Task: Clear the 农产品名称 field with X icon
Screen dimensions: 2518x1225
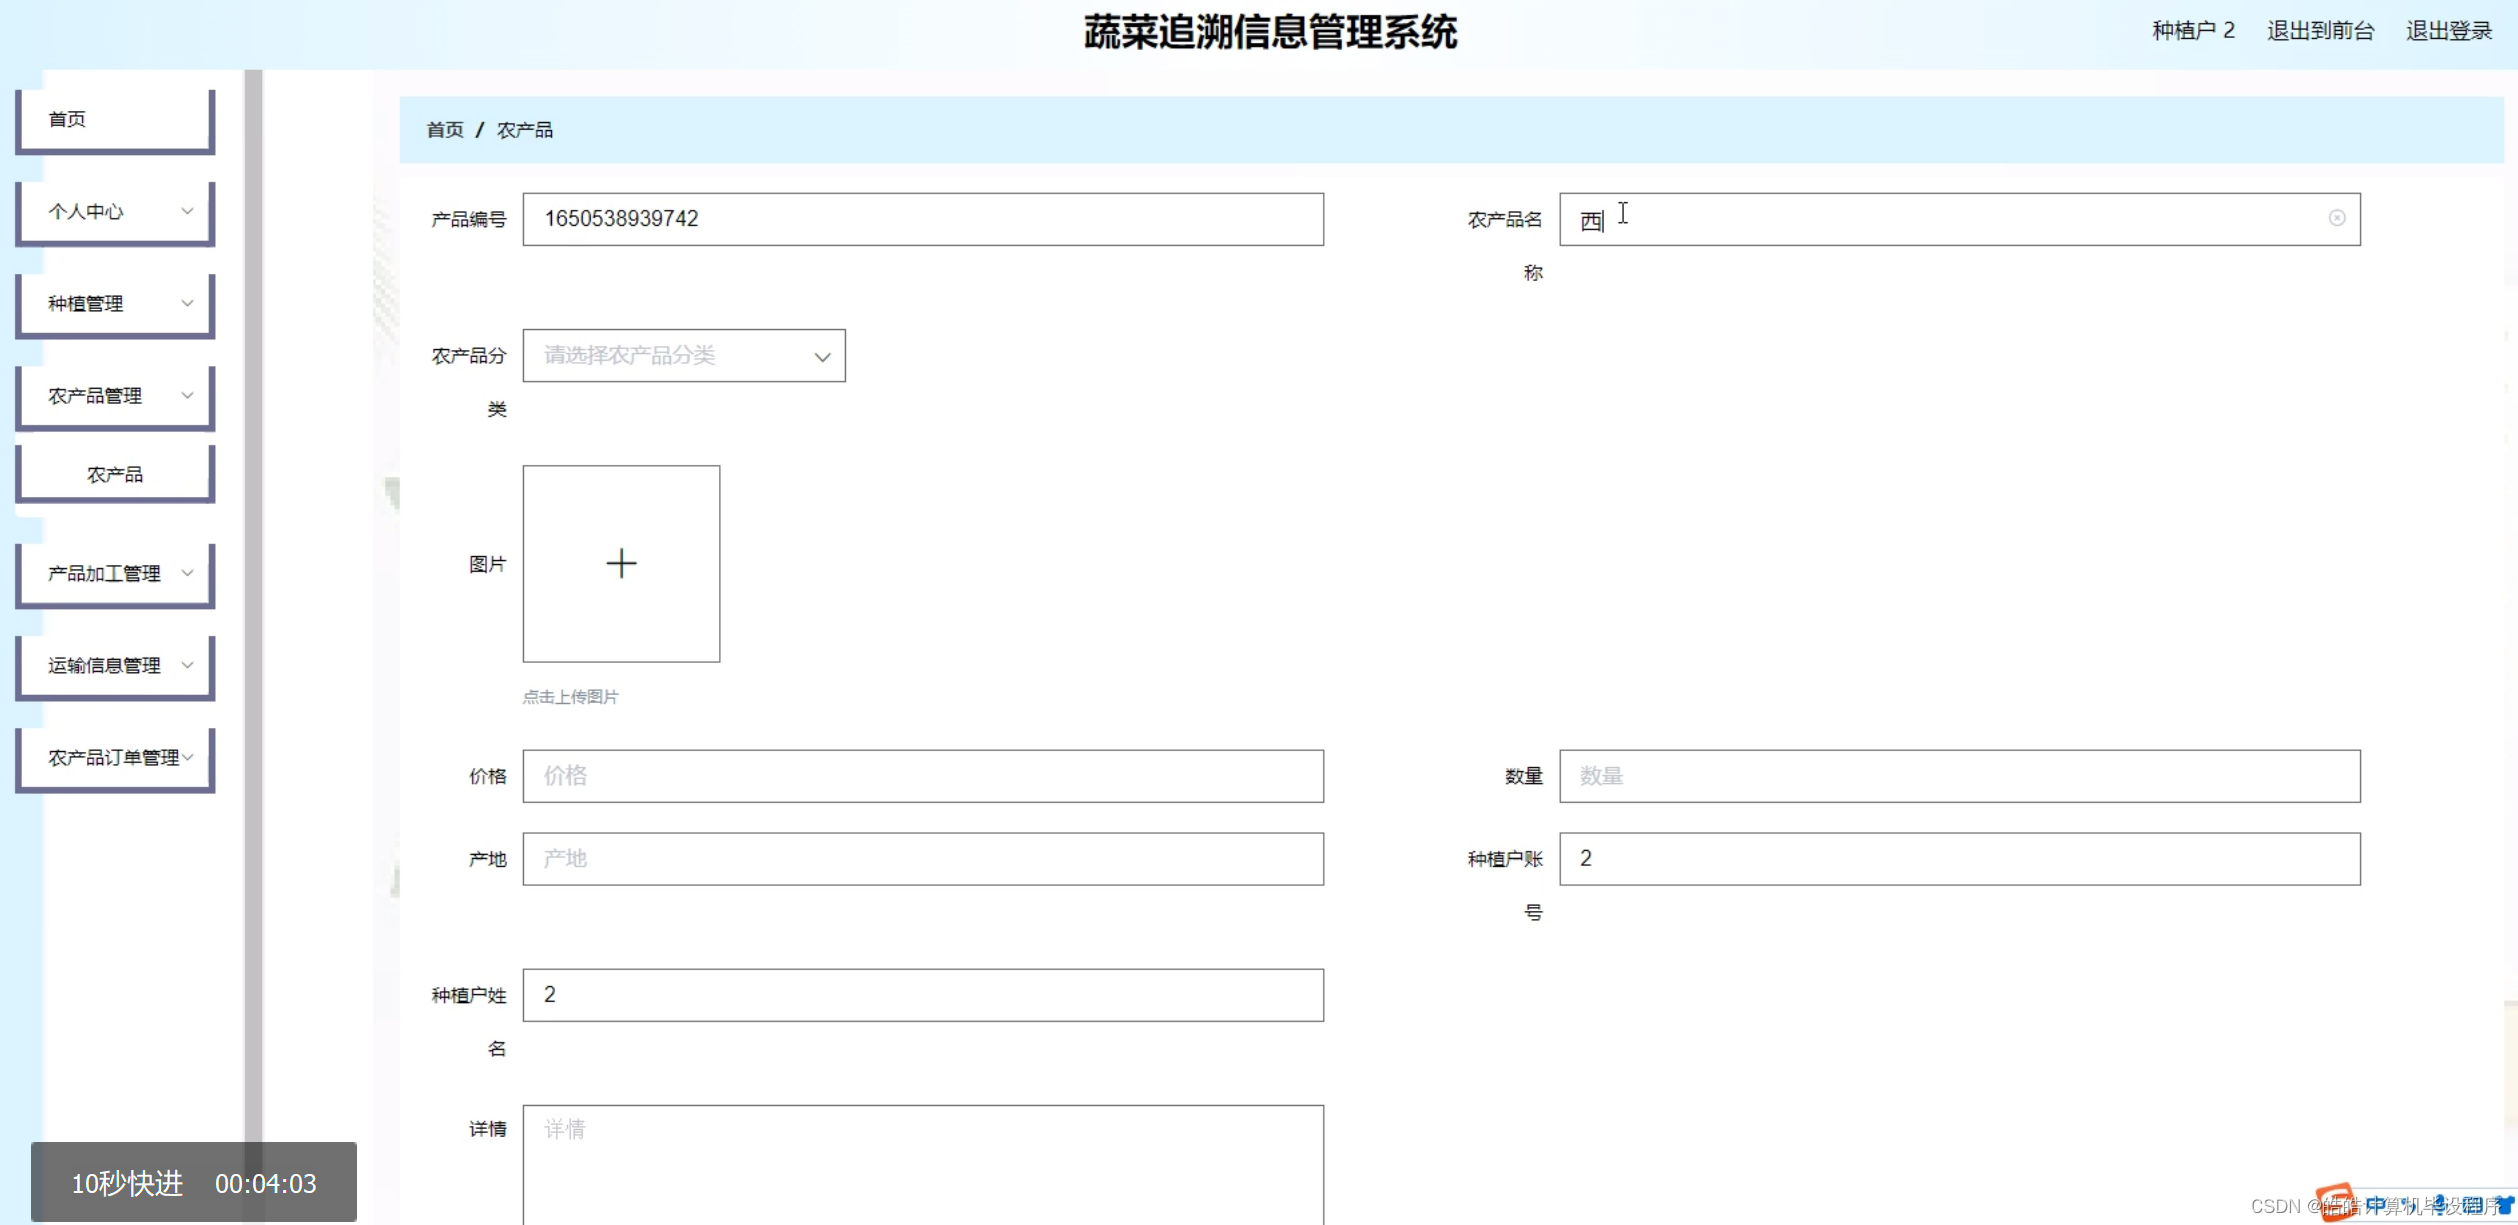Action: [2336, 218]
